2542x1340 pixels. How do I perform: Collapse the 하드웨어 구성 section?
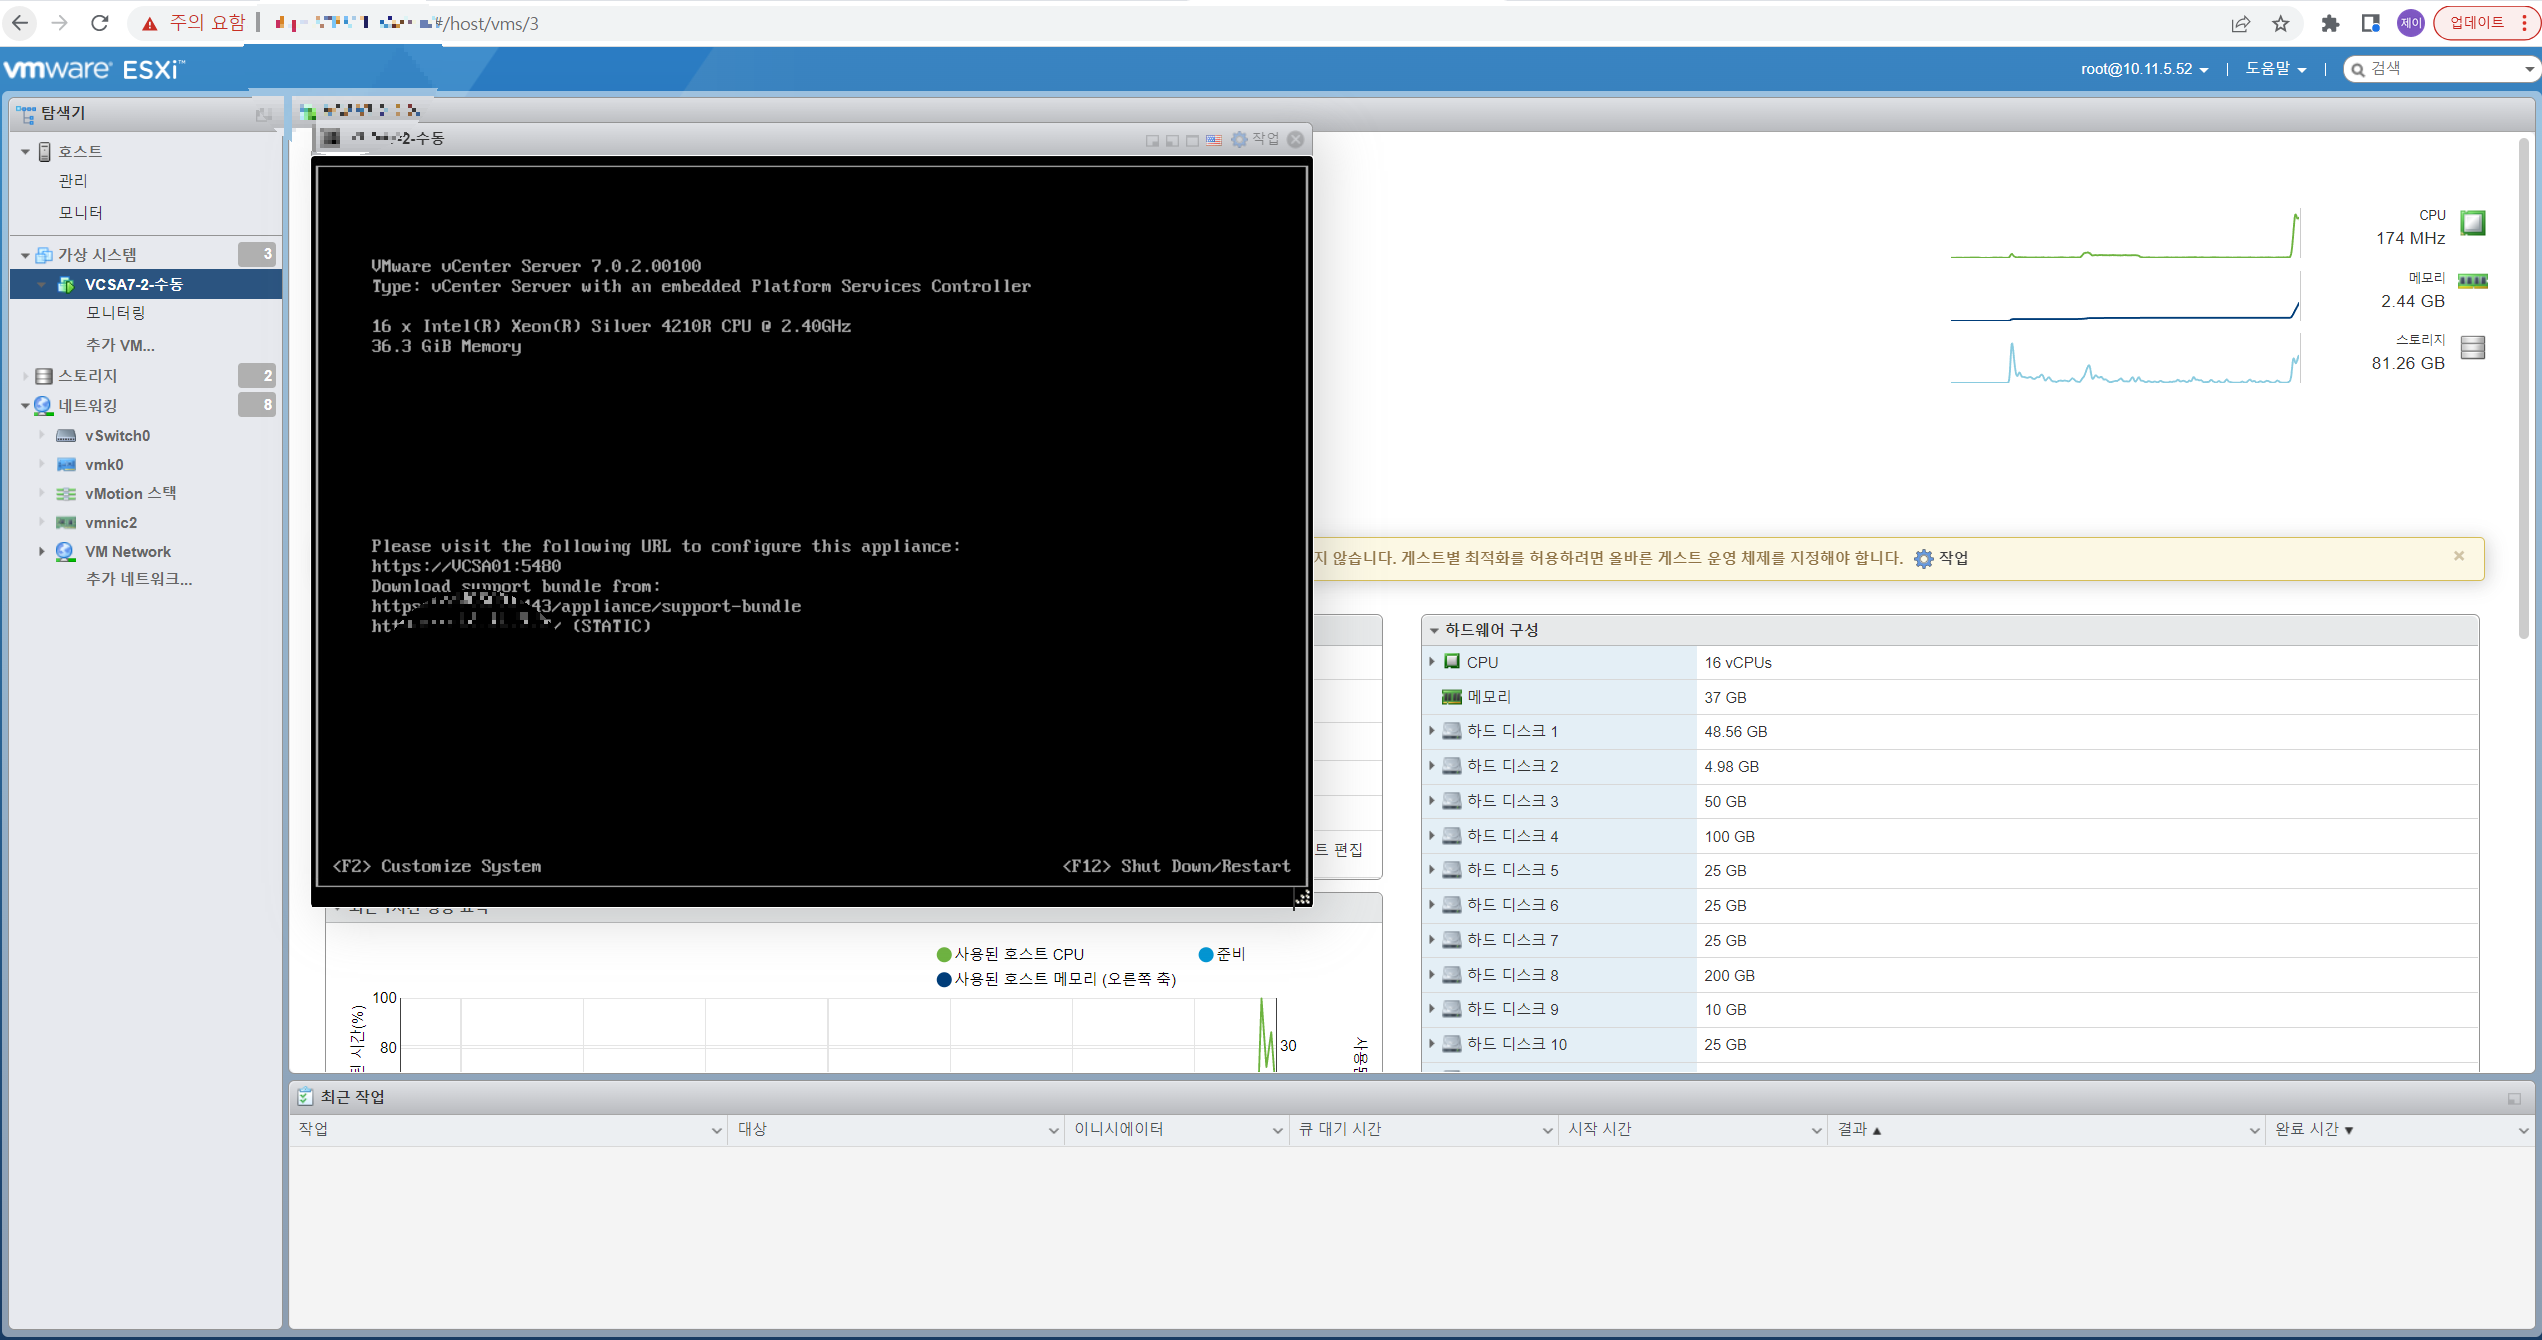click(1434, 630)
